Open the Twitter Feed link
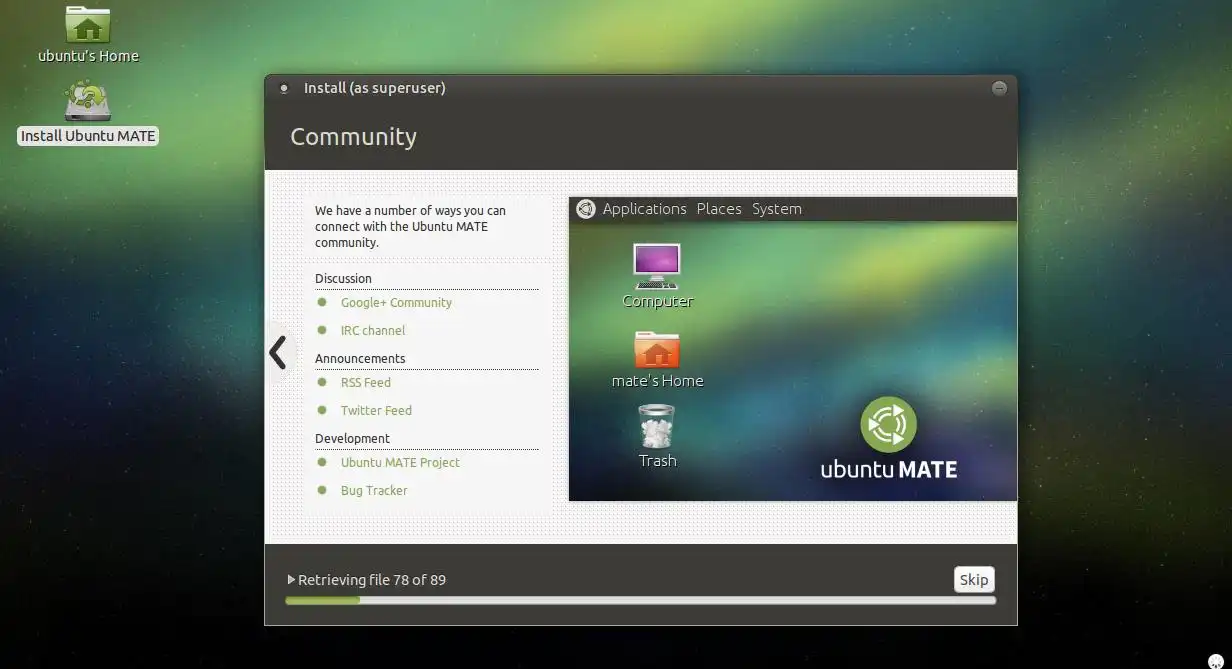This screenshot has height=669, width=1232. pyautogui.click(x=376, y=410)
